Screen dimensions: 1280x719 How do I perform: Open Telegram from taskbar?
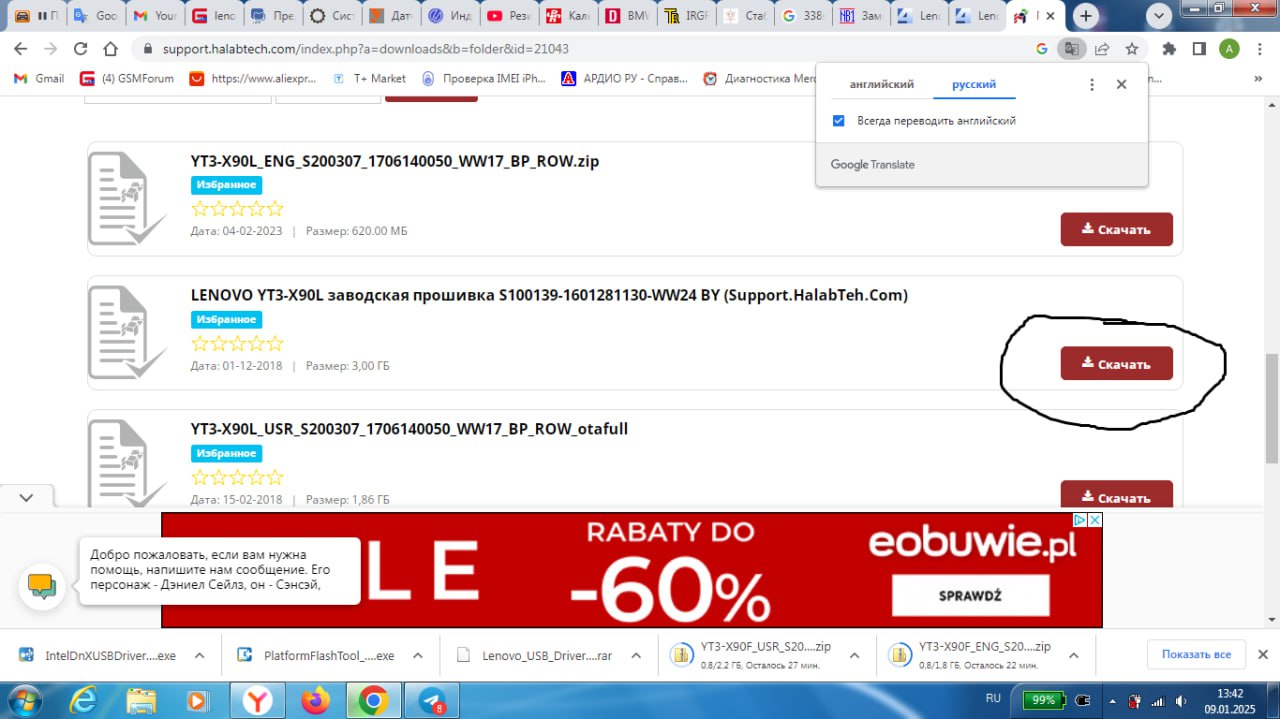coord(432,700)
